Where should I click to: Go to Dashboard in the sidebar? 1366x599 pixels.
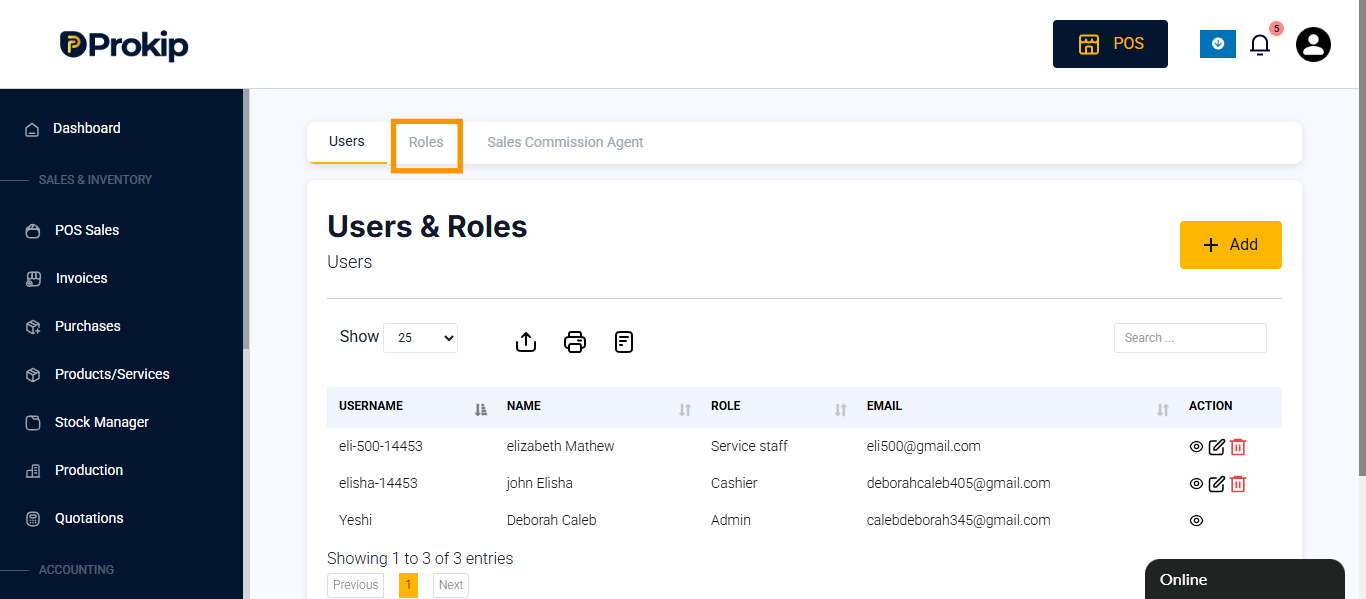86,128
